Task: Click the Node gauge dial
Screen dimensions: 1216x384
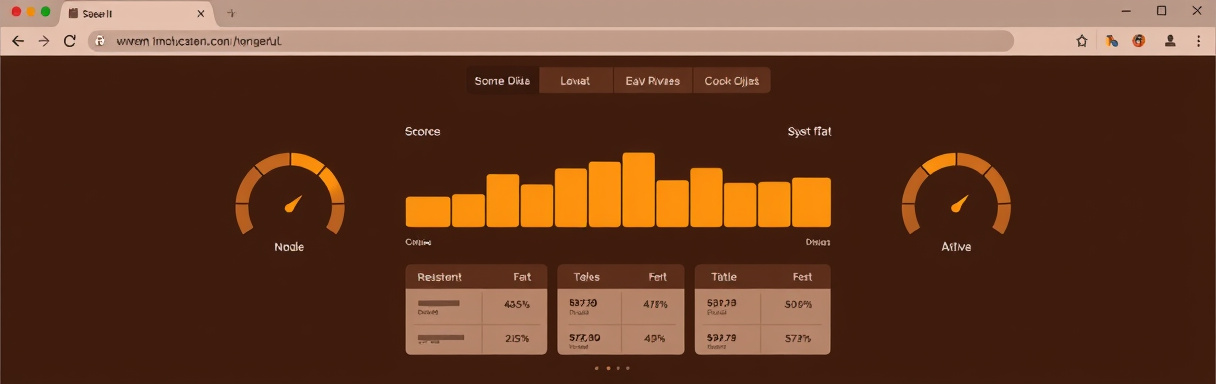Action: (x=290, y=195)
